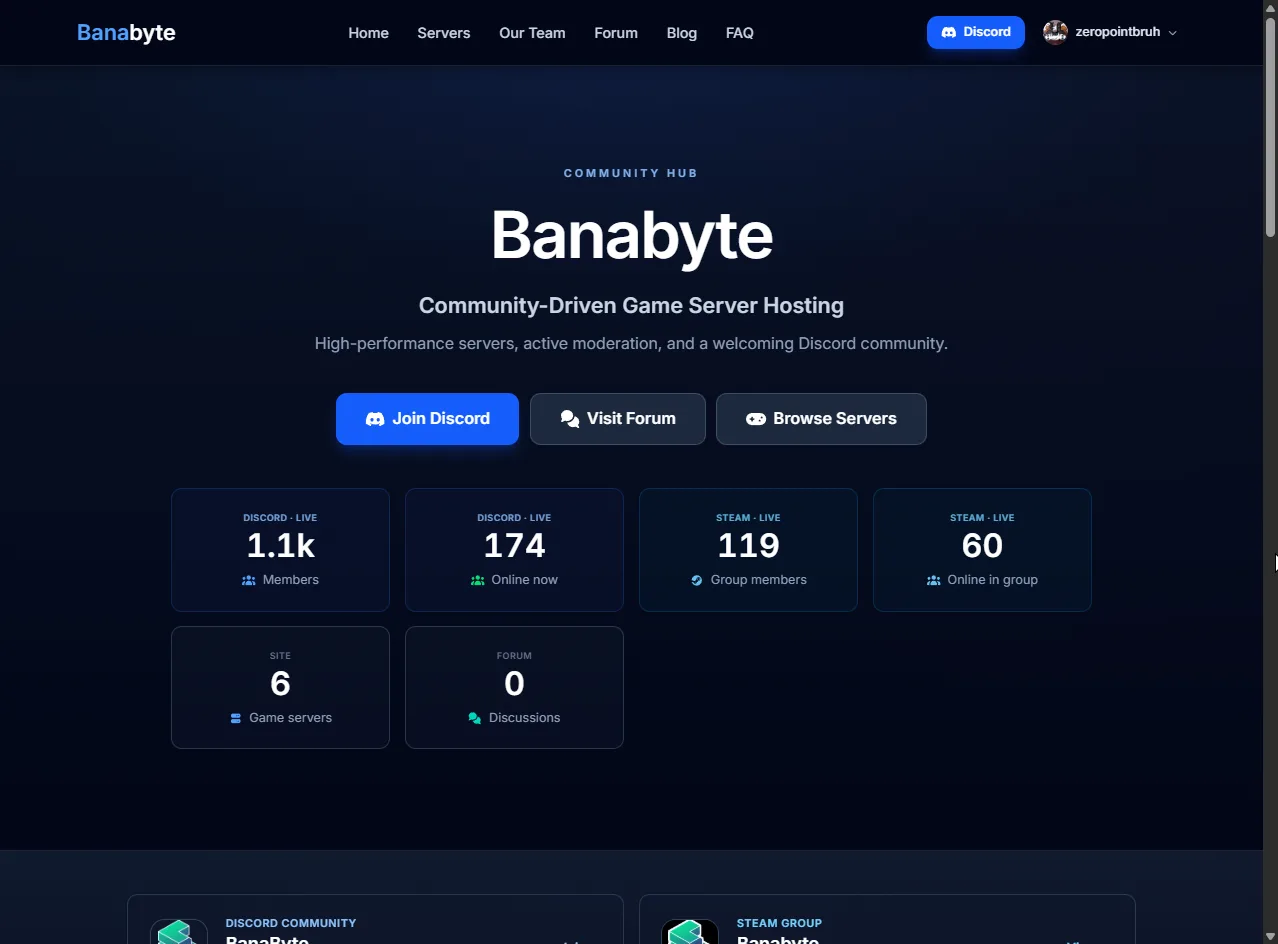Click the Steam Group card logo

[690, 932]
